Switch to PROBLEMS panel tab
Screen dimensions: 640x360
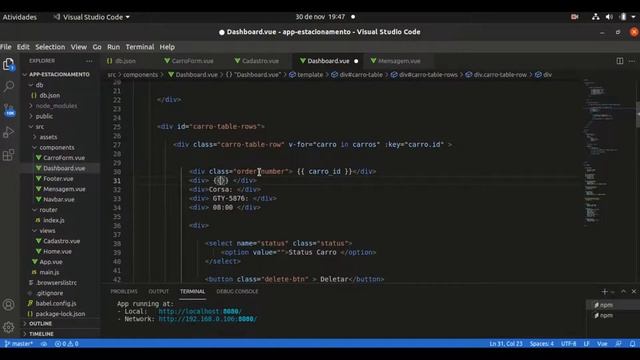[124, 291]
